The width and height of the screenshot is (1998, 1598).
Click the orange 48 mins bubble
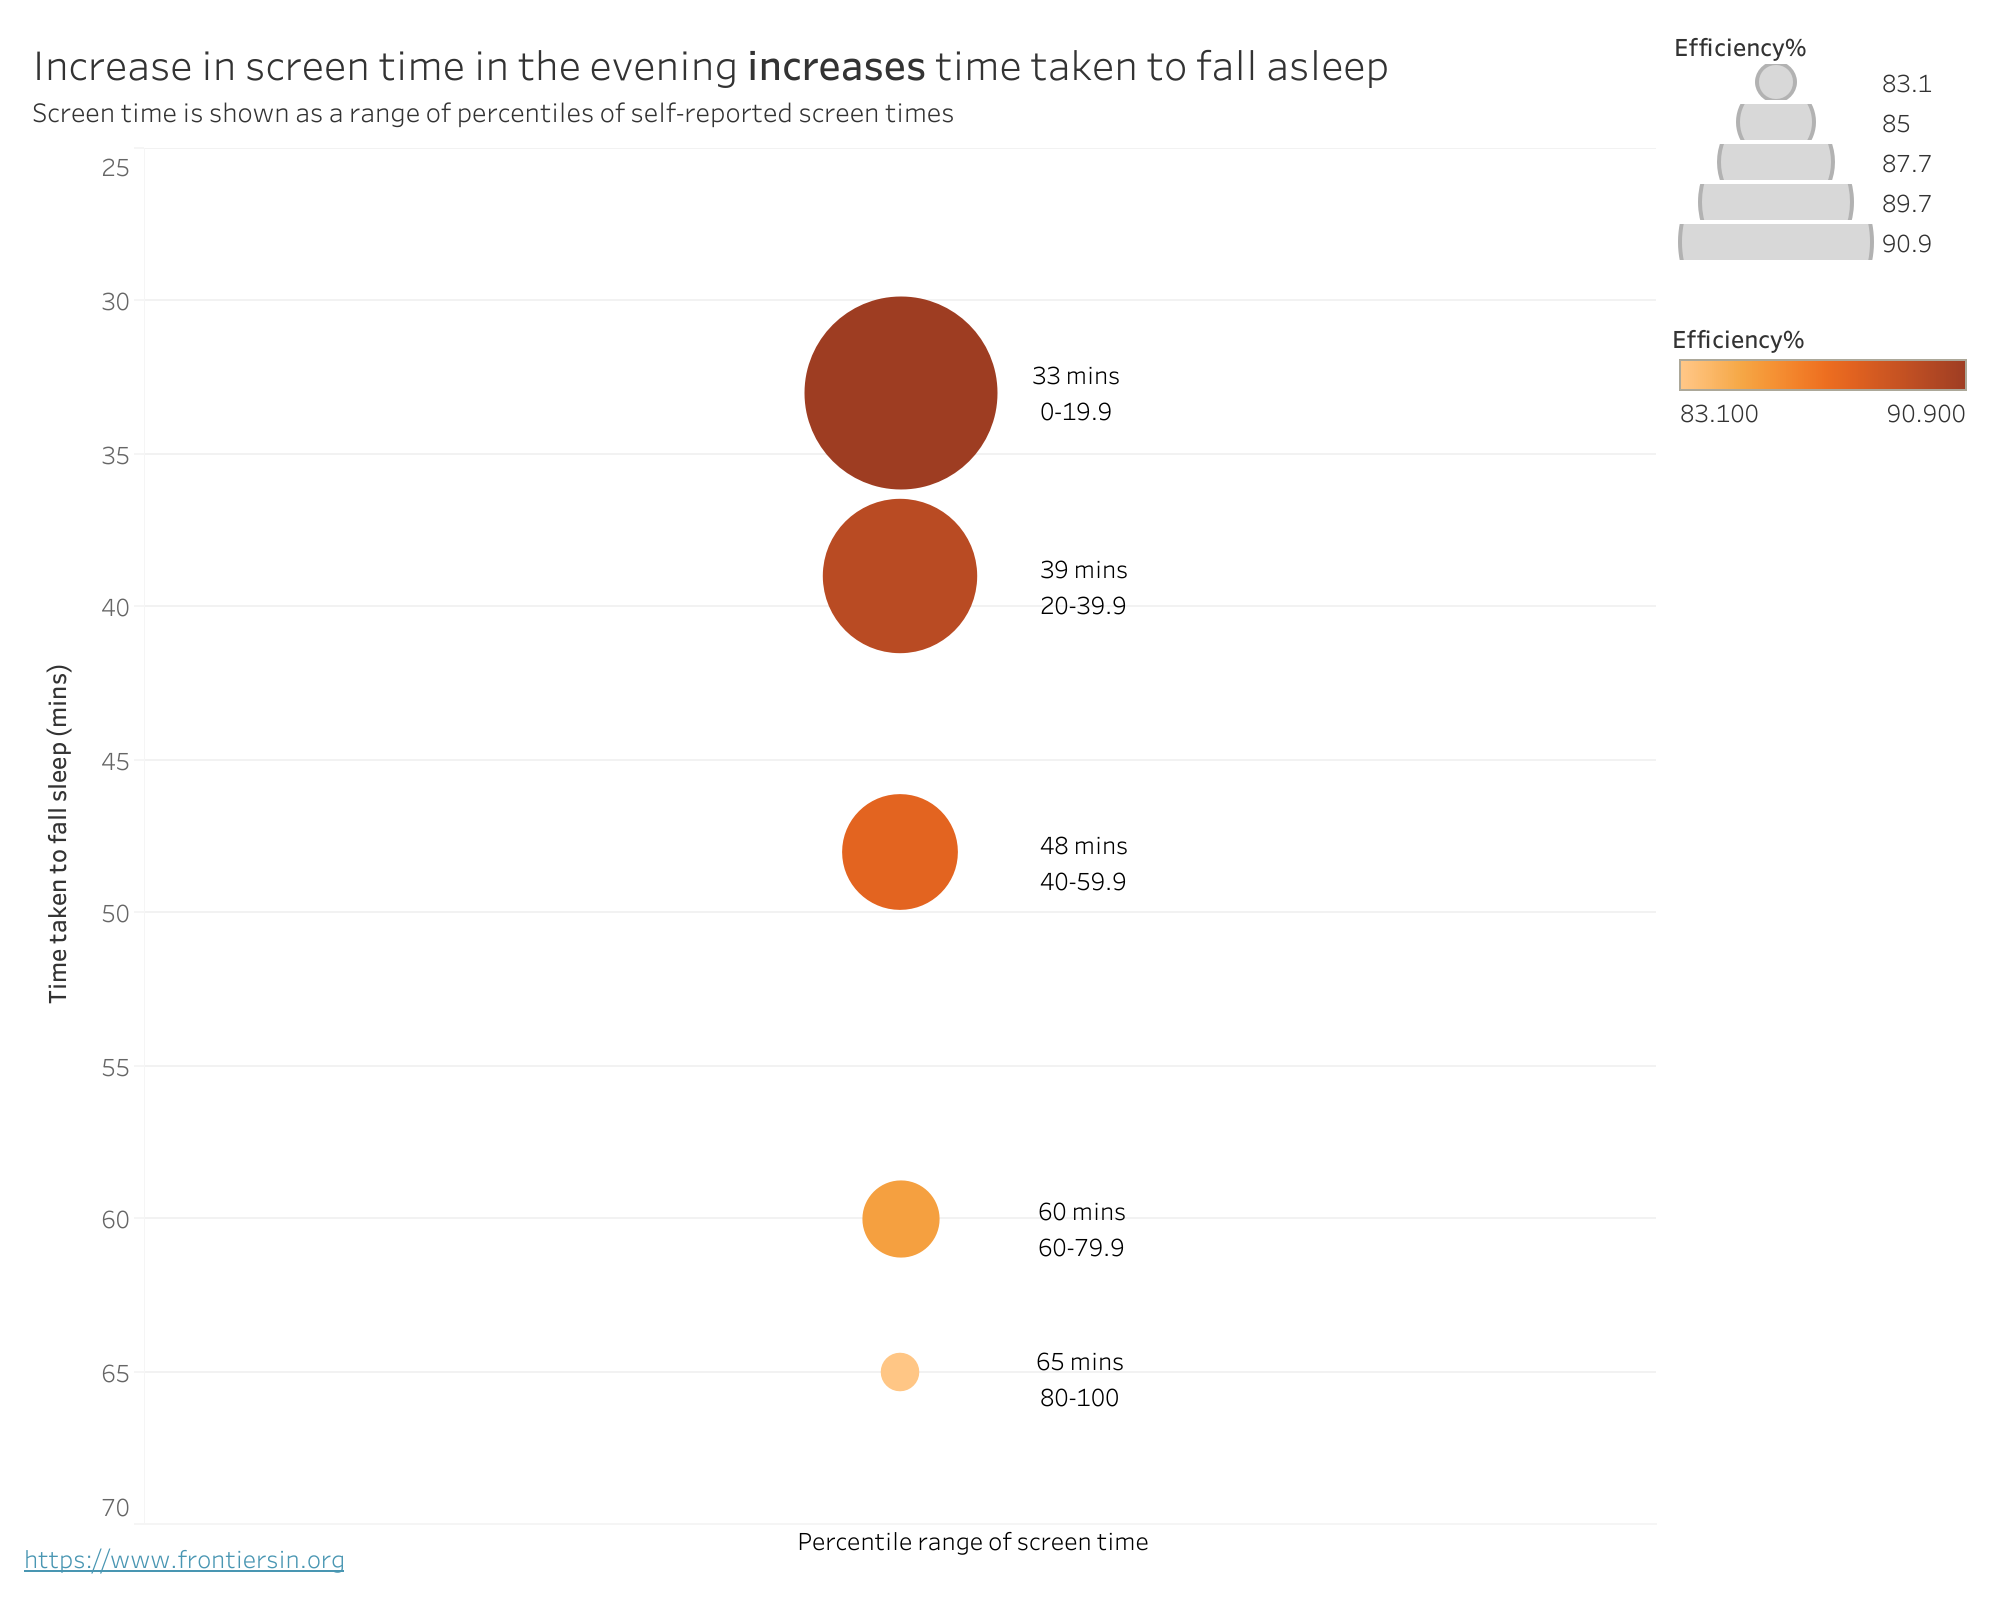point(900,852)
